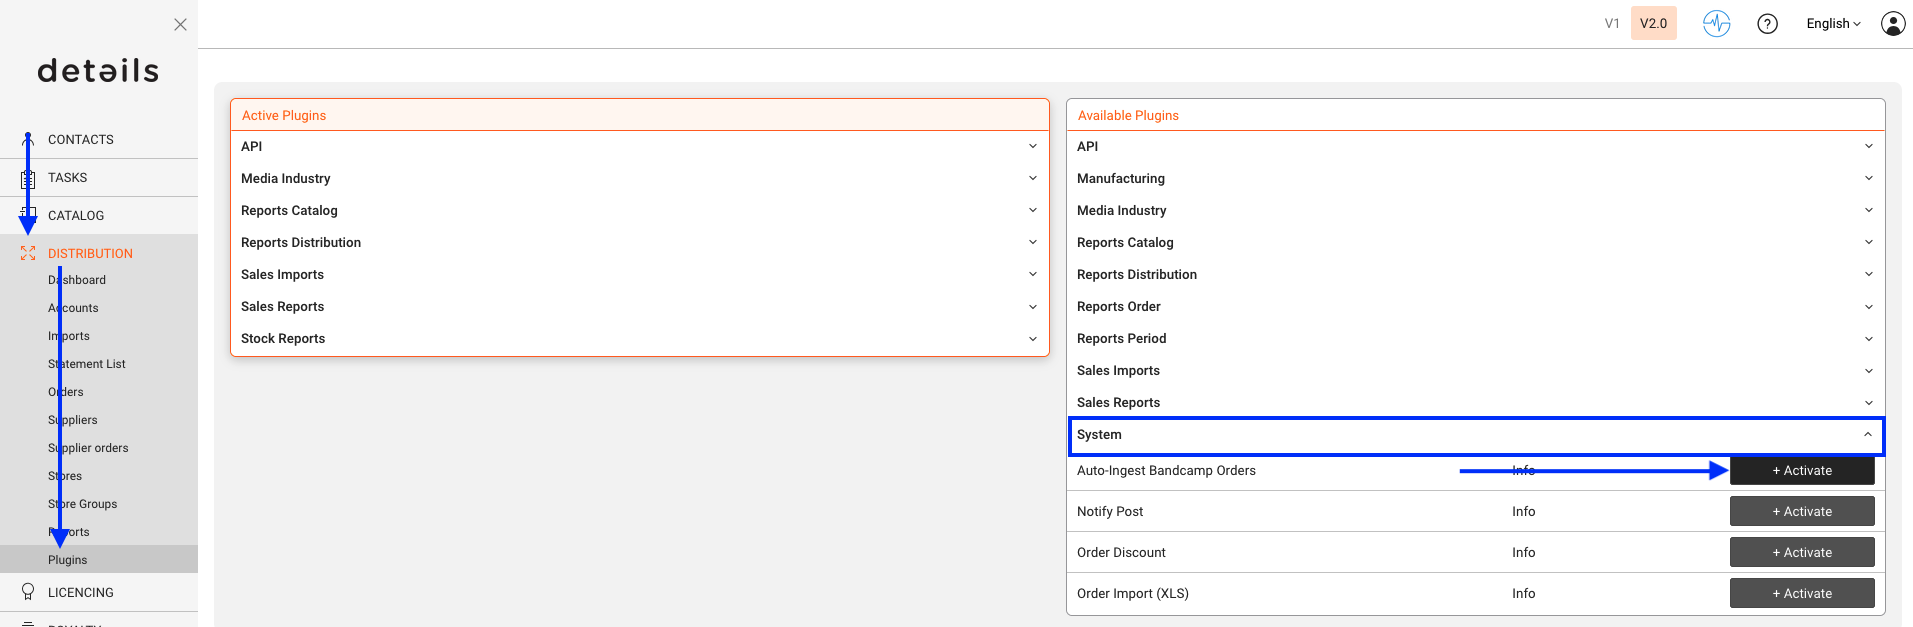This screenshot has width=1913, height=627.
Task: Click the activity pulse icon in header
Action: [x=1716, y=24]
